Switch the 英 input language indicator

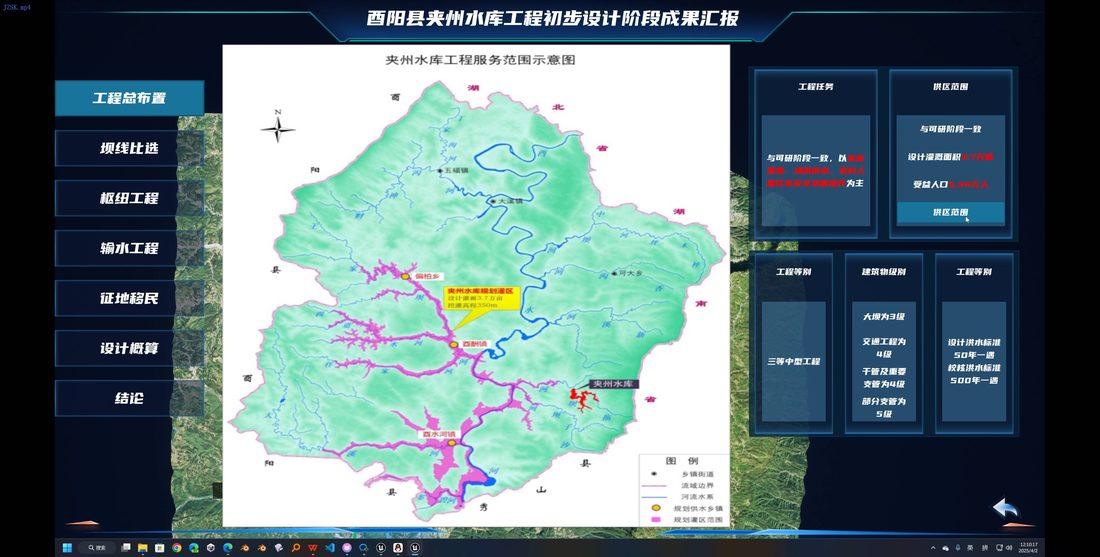click(970, 548)
